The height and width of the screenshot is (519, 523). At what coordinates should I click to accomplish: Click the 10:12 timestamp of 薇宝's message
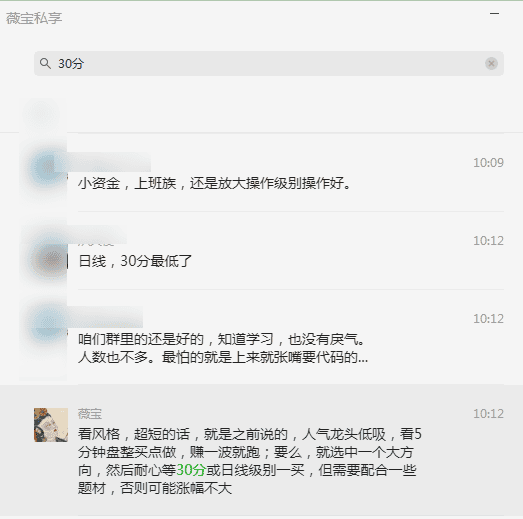488,414
